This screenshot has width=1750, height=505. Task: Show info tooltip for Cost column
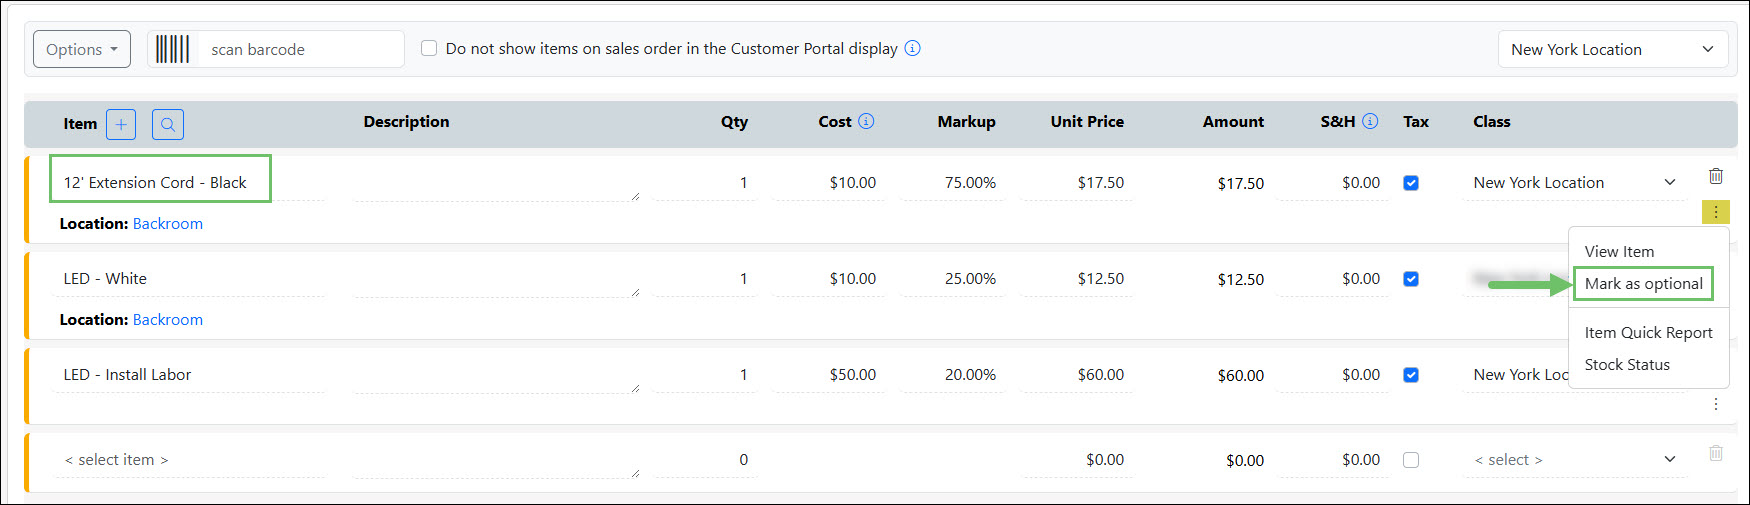(866, 121)
